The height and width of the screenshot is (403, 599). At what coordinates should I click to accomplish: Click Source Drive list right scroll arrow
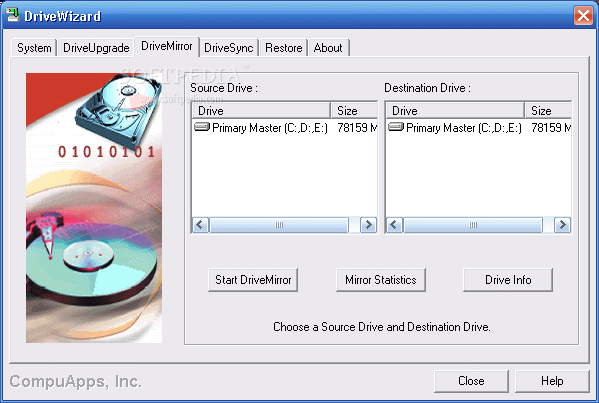[368, 225]
